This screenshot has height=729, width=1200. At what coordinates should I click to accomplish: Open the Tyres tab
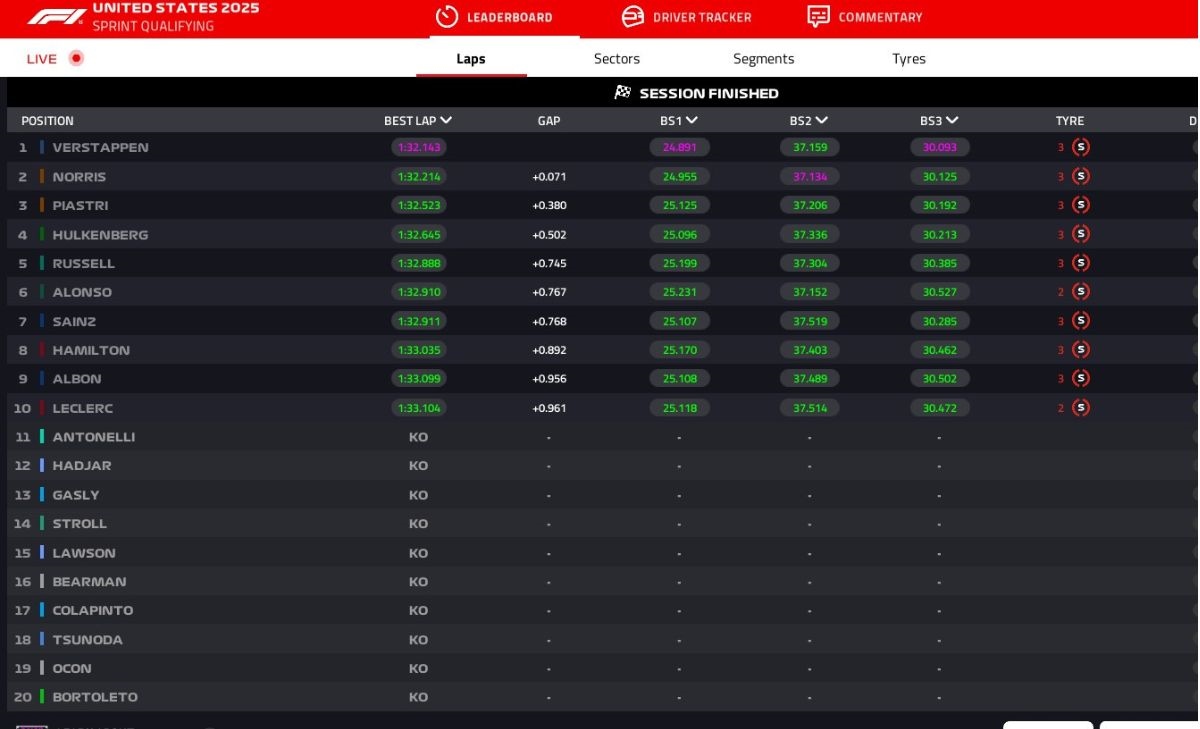[908, 59]
